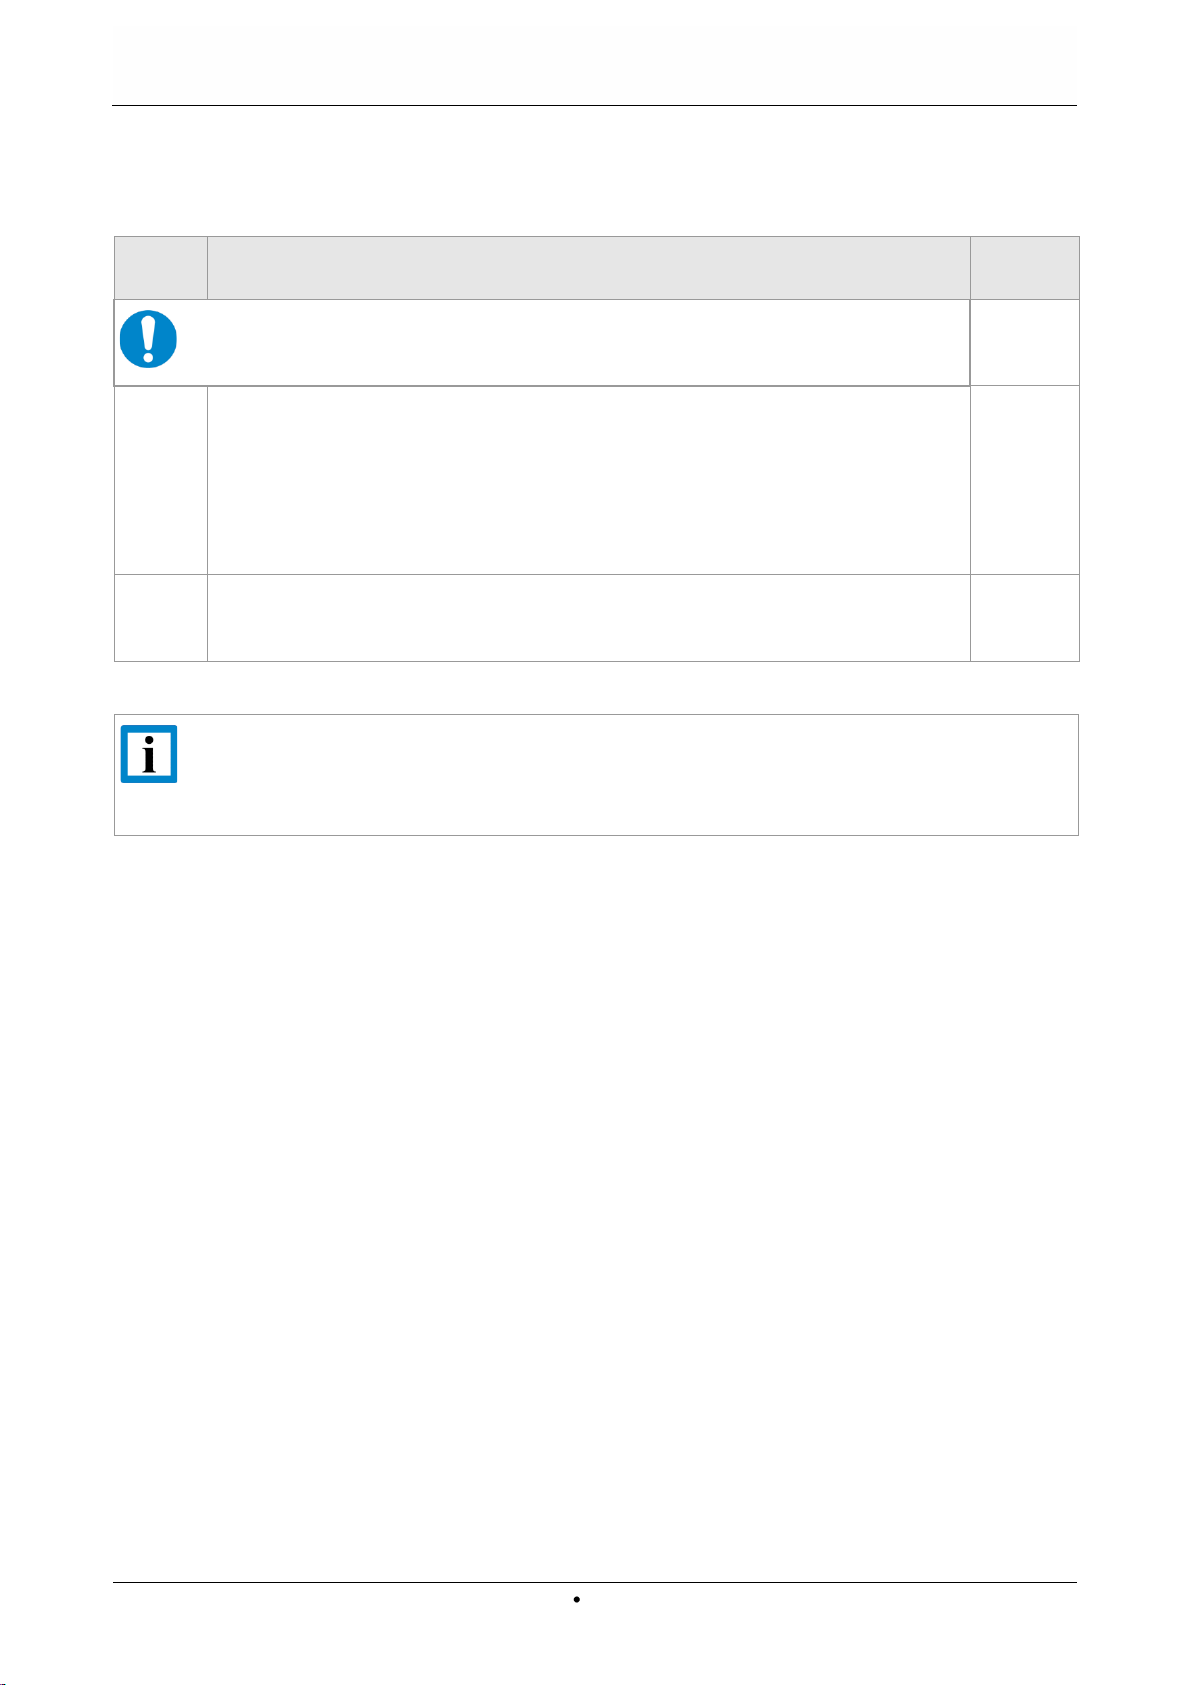Click the horizontal header rule at the page top
This screenshot has width=1192, height=1685.
point(594,105)
